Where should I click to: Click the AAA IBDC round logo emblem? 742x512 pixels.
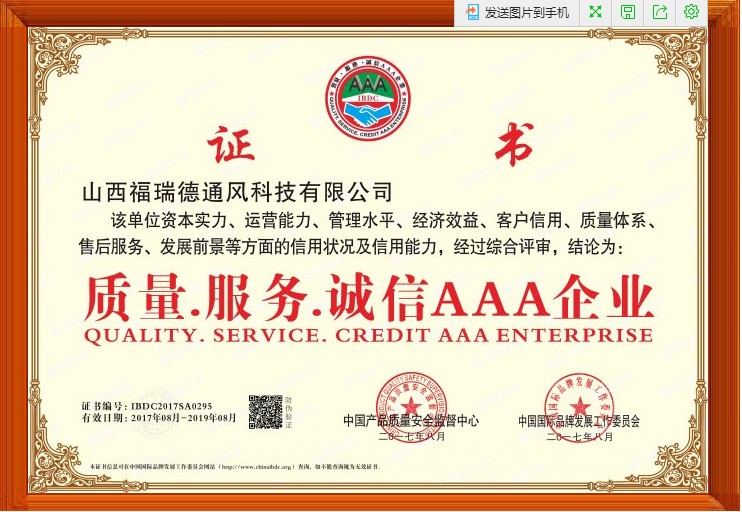click(368, 98)
